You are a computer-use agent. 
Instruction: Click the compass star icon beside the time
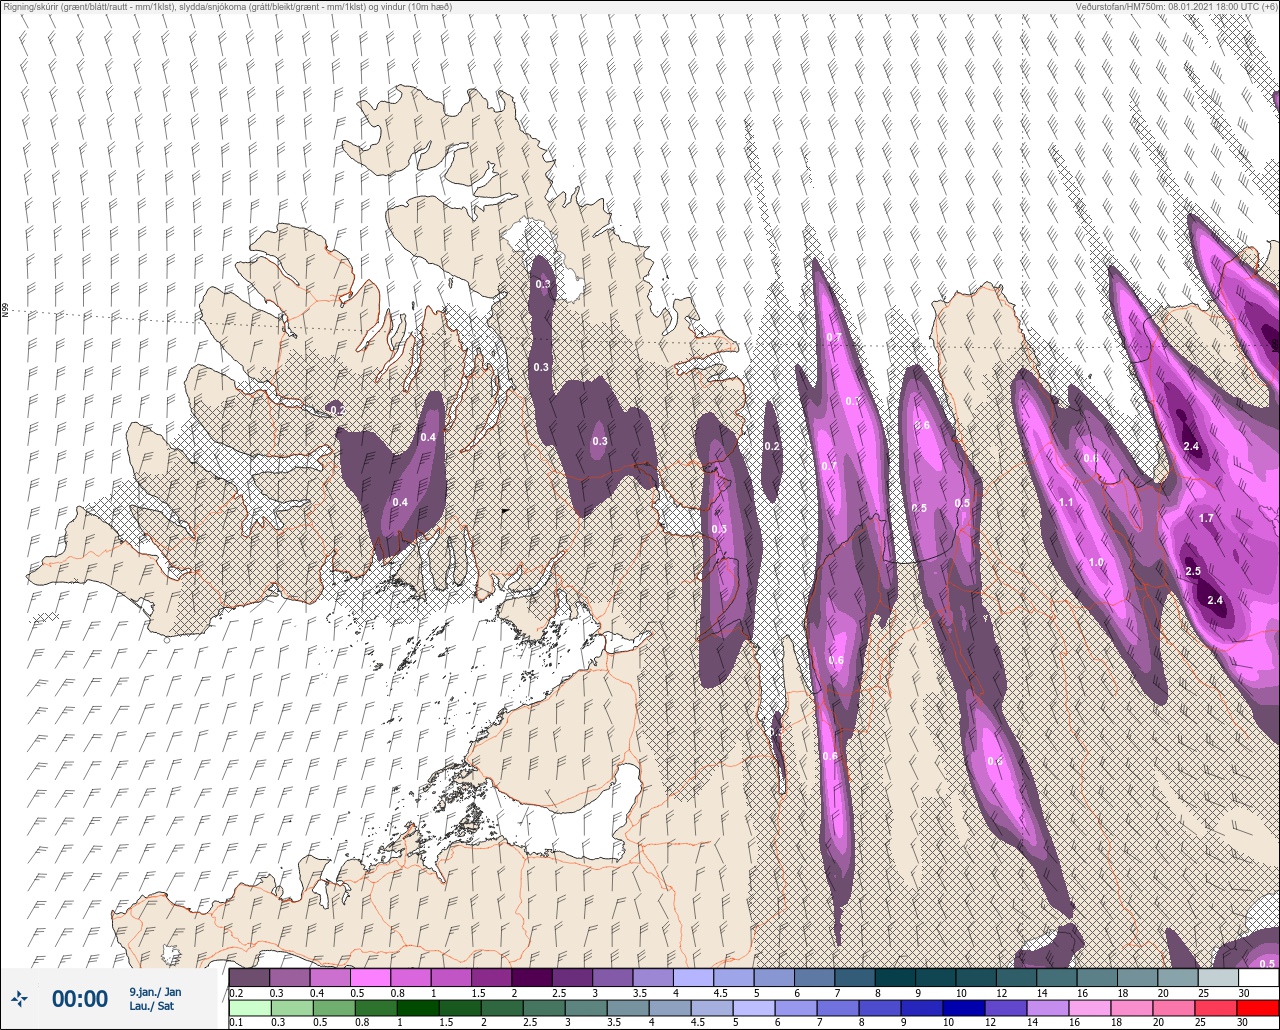(19, 998)
